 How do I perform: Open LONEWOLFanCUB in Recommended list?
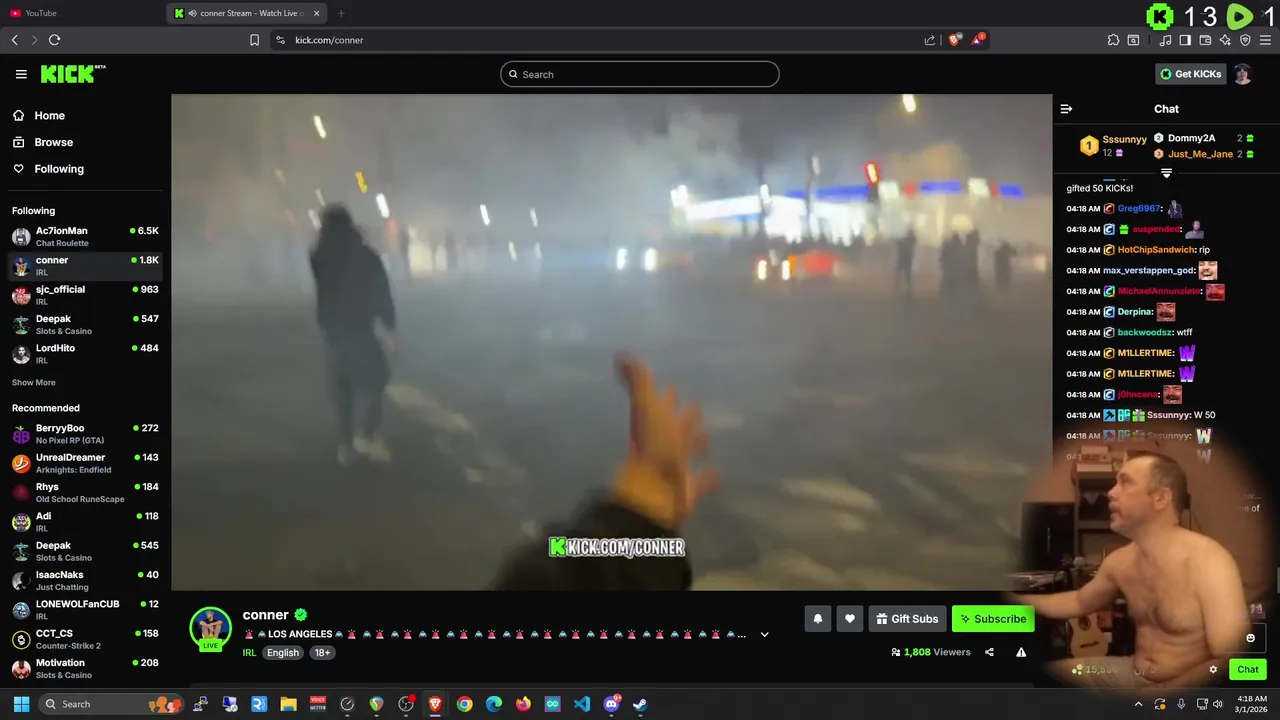click(85, 610)
